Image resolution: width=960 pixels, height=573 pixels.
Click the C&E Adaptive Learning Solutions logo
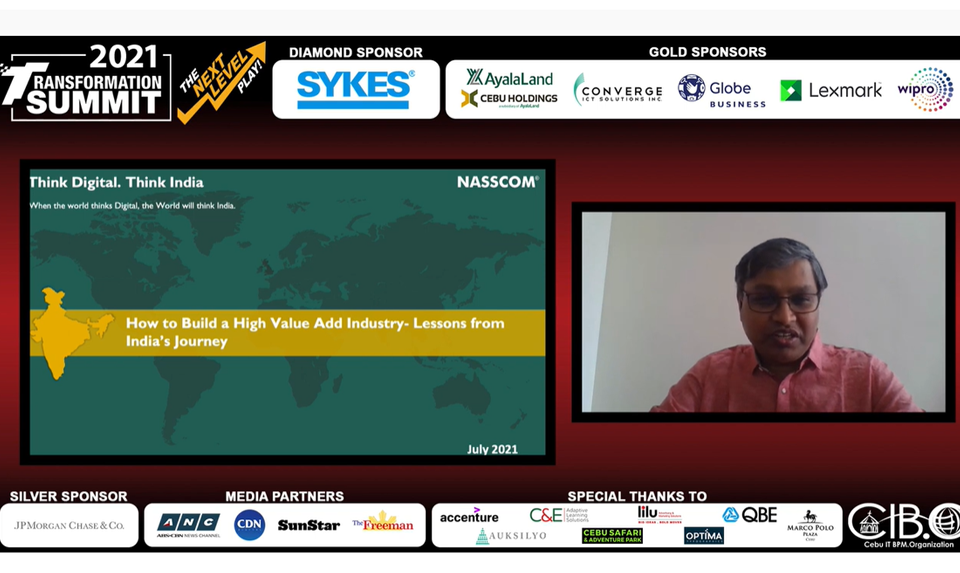click(559, 515)
